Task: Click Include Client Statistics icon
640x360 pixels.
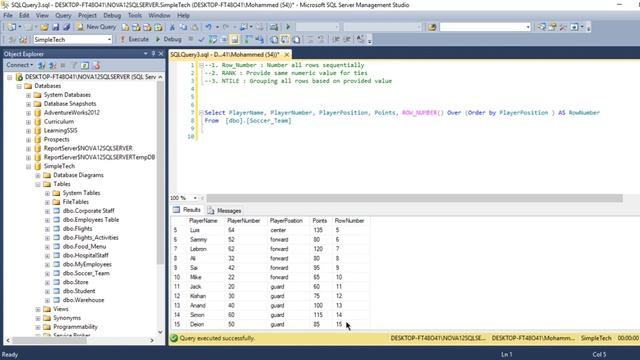Action: point(259,40)
